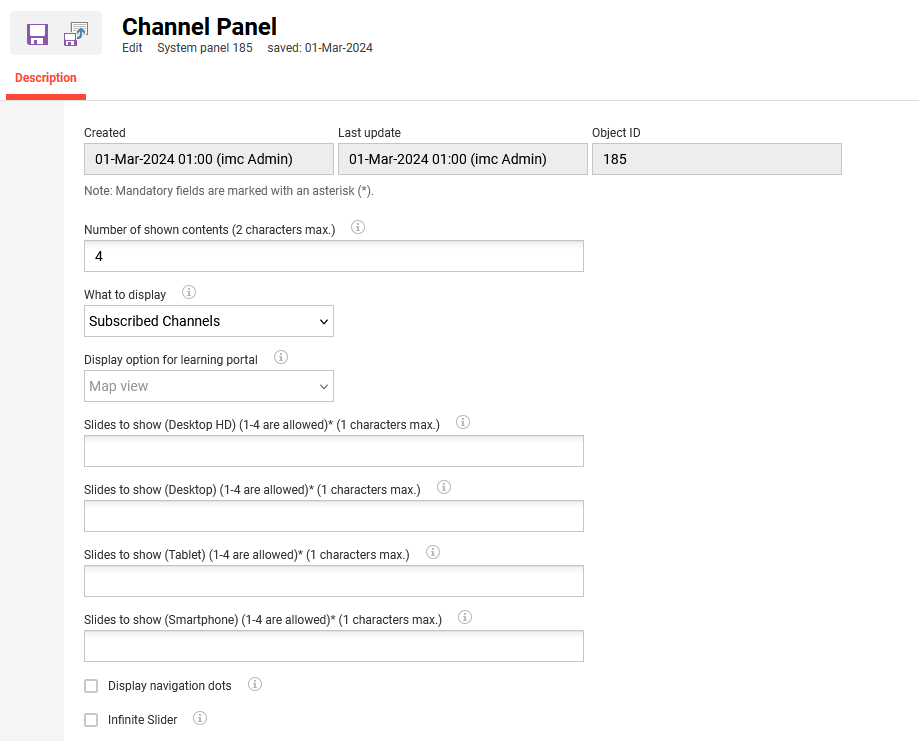Show info for Slides to show (Desktop)

[x=444, y=488]
